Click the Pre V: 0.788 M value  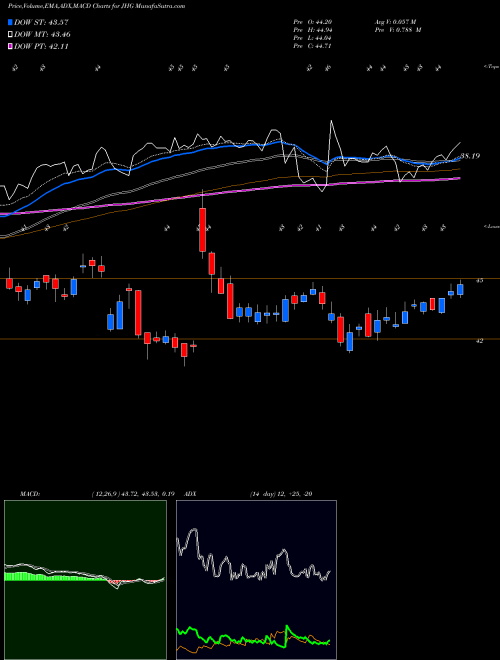point(398,30)
